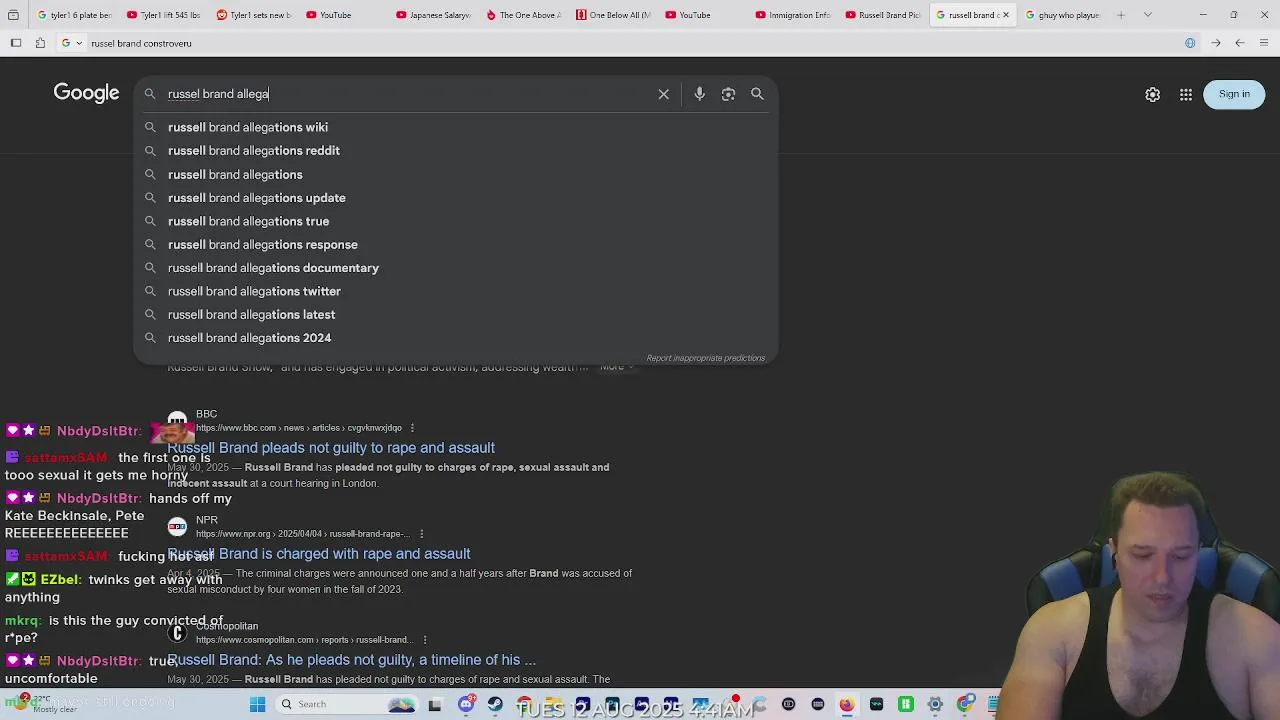Open NPR result options three dots

(x=421, y=534)
